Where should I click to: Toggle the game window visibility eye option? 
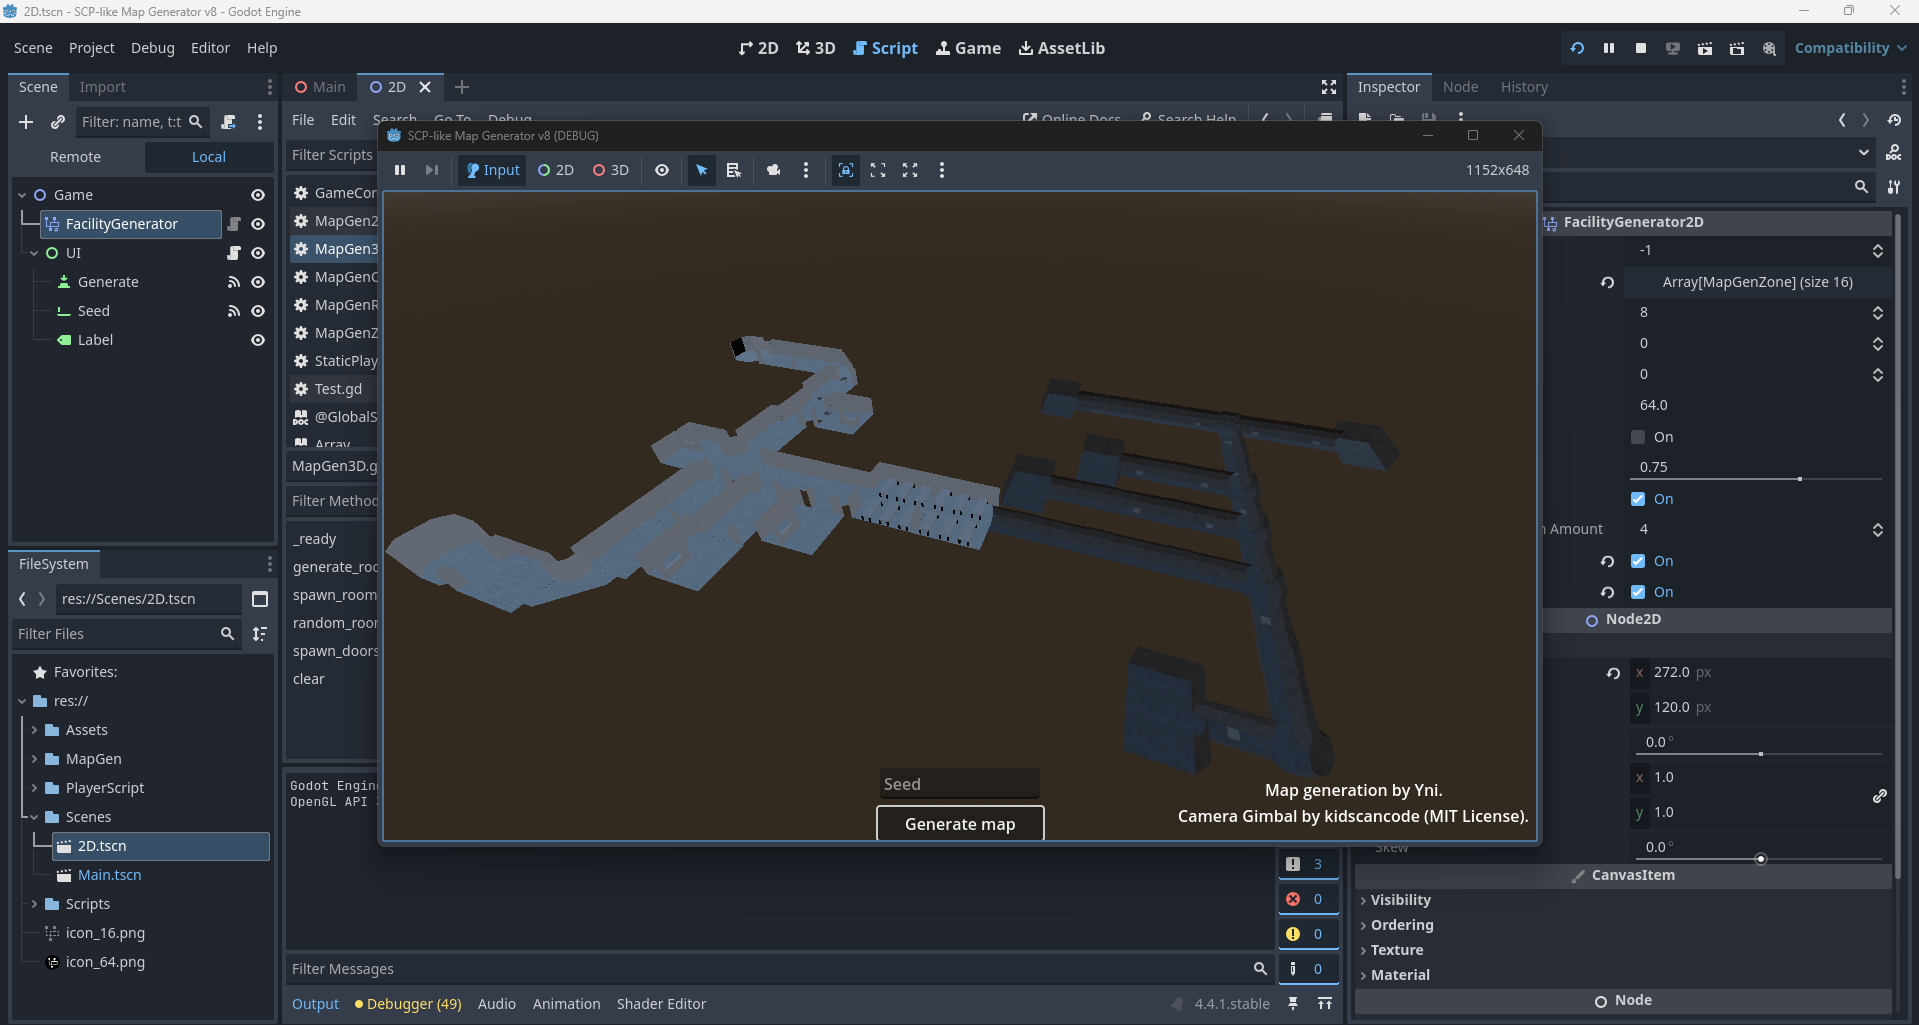(662, 170)
